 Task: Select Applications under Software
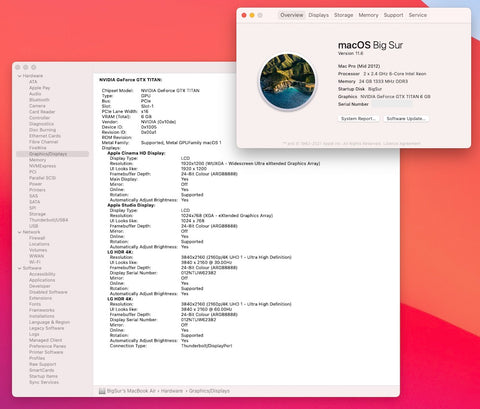(x=42, y=280)
